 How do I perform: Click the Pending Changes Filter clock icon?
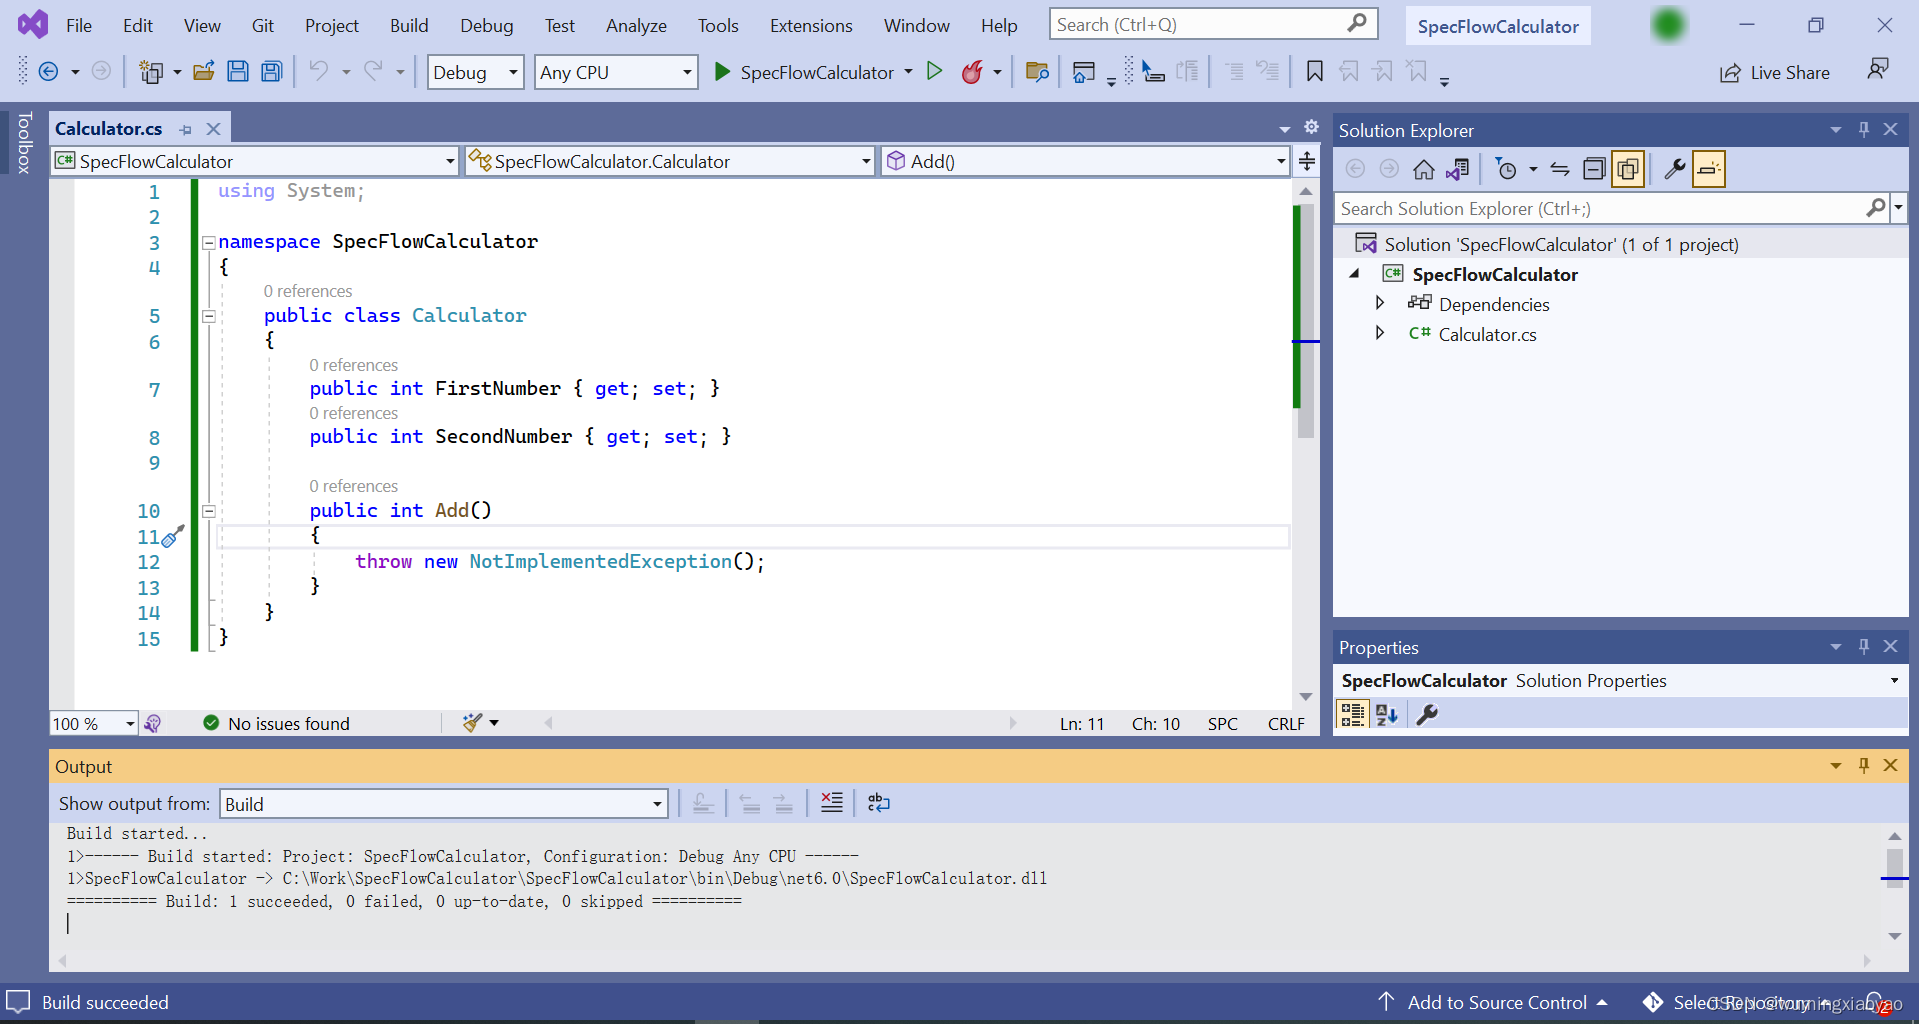tap(1506, 169)
